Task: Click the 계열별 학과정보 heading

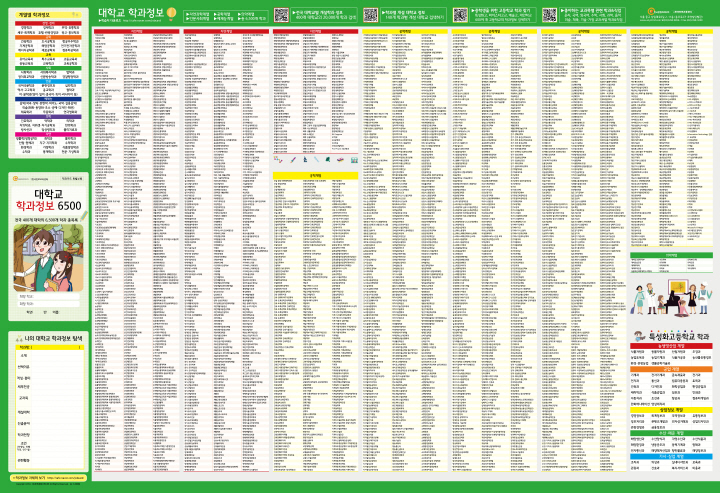Action: point(33,15)
